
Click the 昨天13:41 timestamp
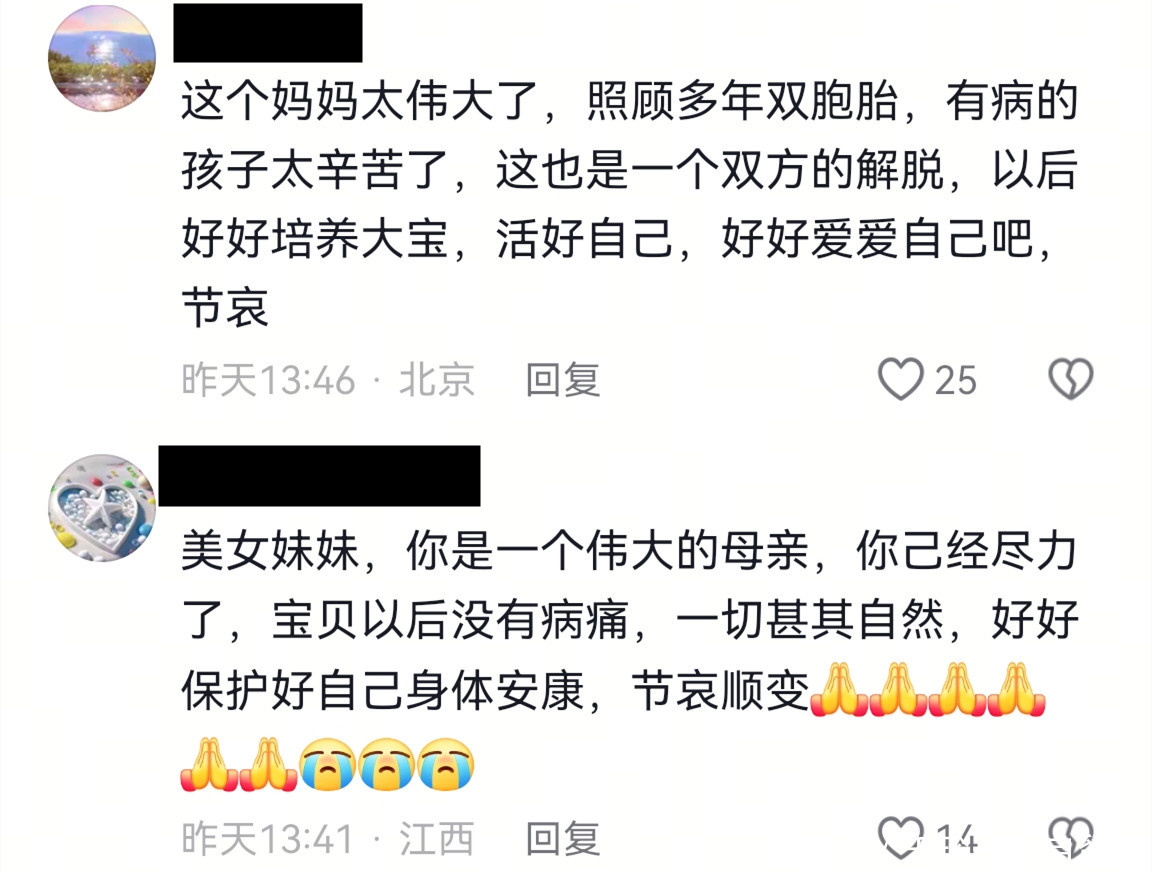(267, 838)
